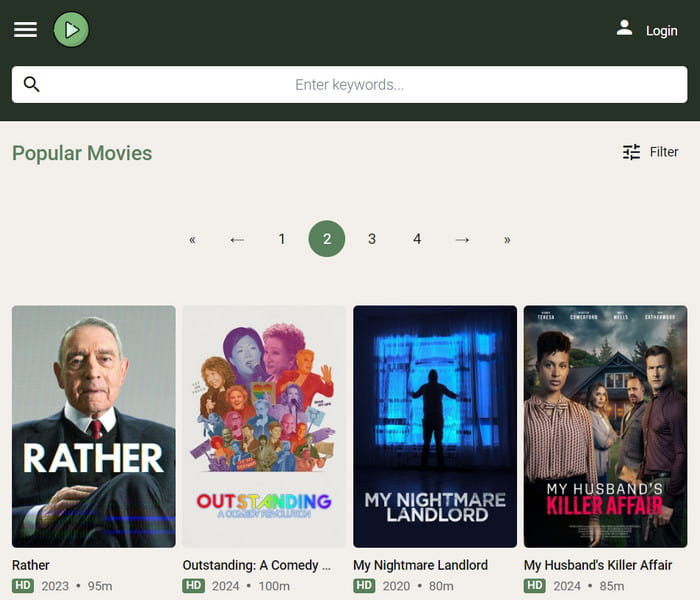Open My Husband's Killer Affair poster

coord(605,426)
